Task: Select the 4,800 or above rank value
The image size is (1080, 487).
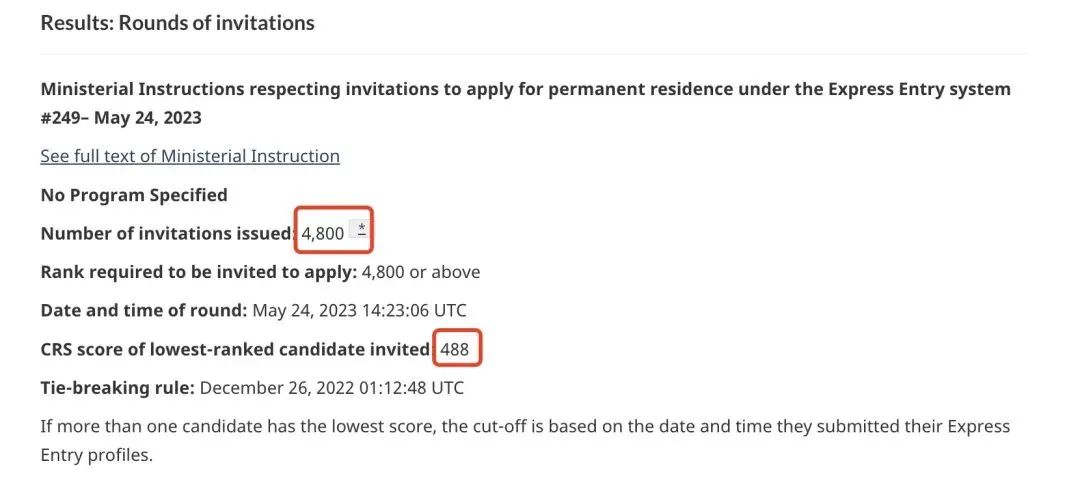Action: click(421, 272)
